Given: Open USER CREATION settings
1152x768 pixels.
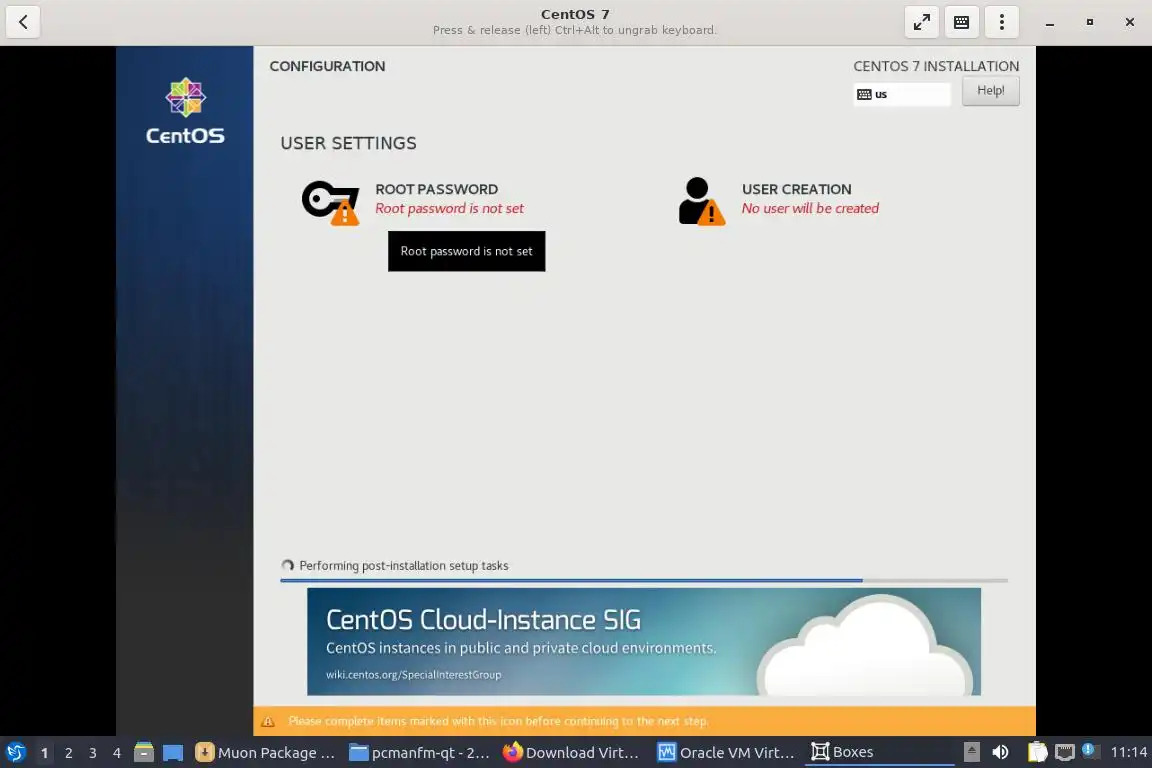Looking at the screenshot, I should [796, 190].
